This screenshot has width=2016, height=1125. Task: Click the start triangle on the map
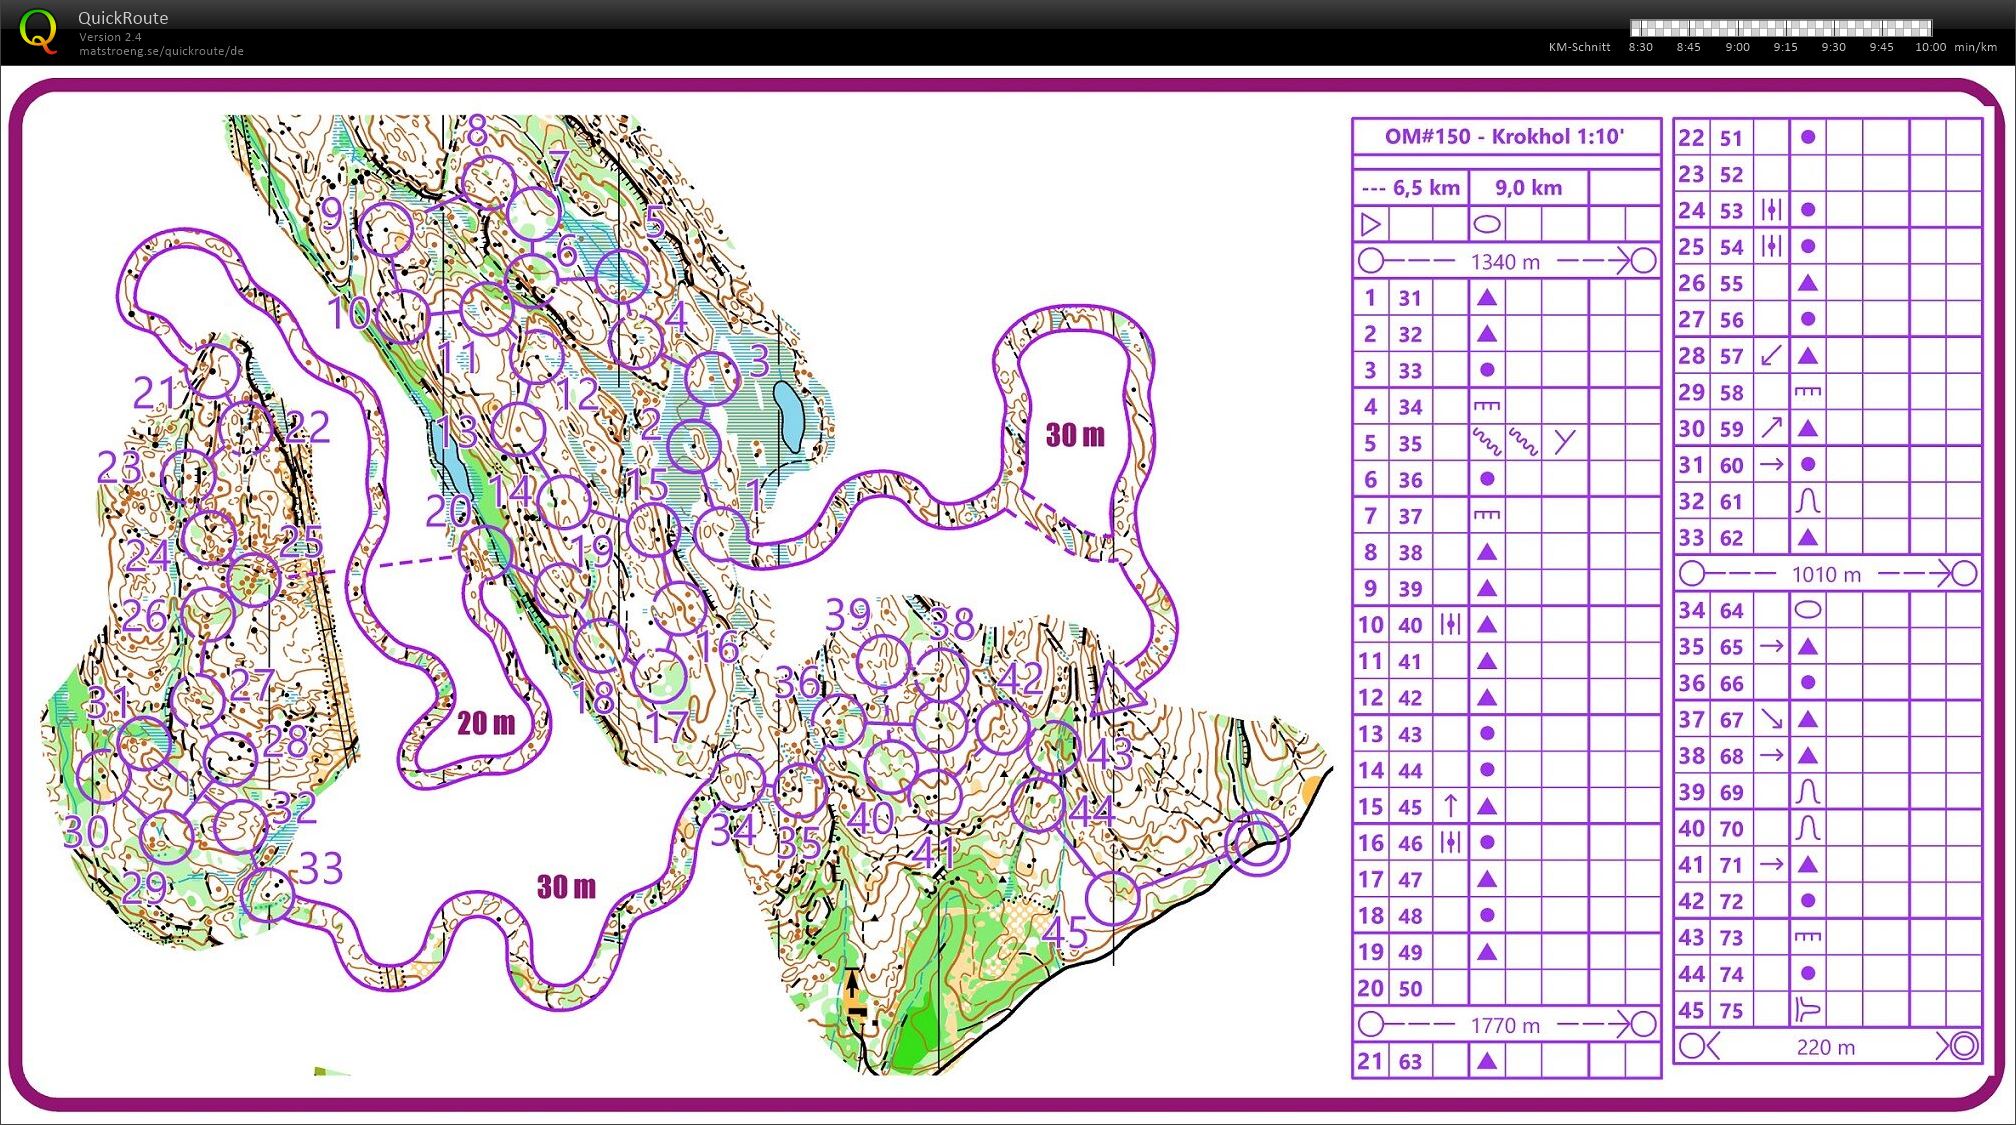coord(1117,689)
